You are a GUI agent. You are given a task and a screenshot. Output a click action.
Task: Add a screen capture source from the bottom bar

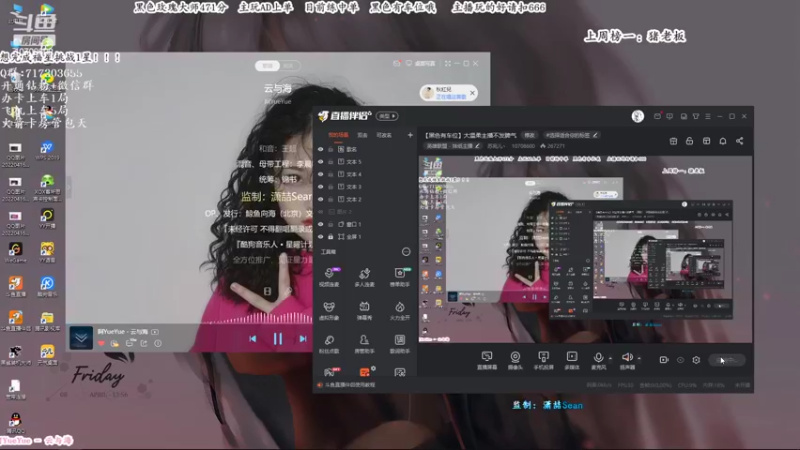tap(487, 360)
